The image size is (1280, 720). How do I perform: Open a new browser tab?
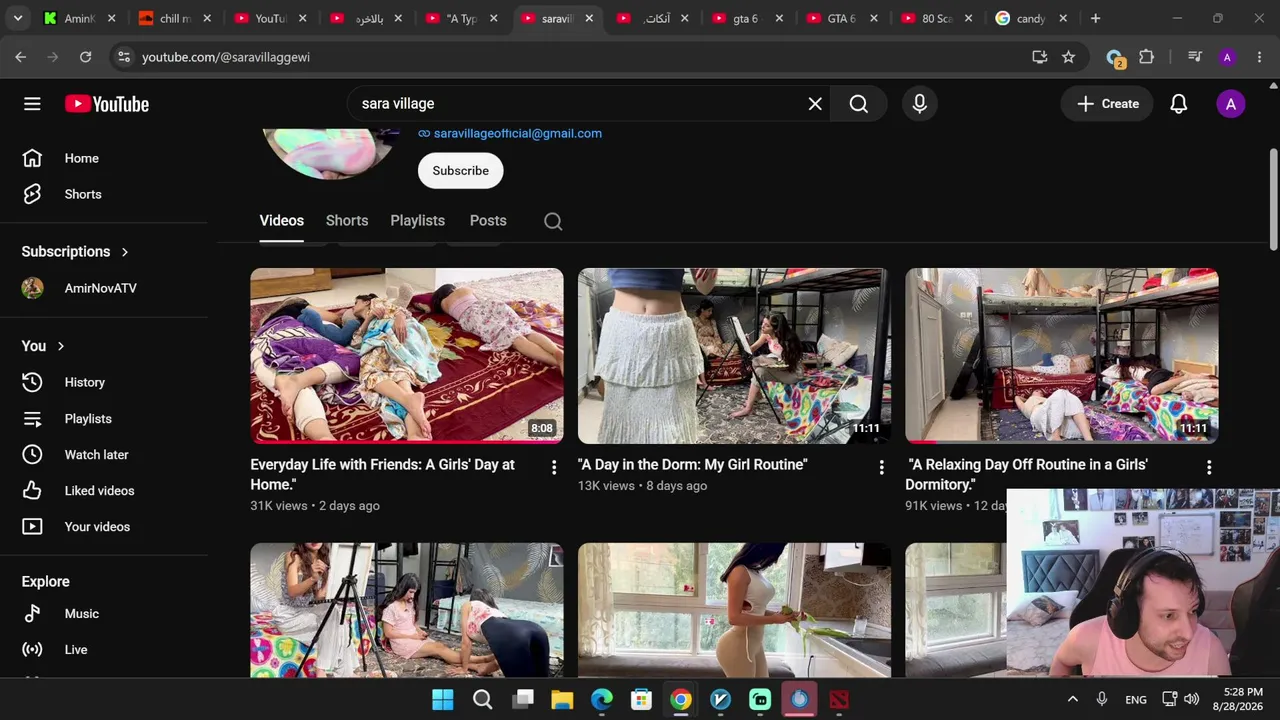pyautogui.click(x=1096, y=18)
